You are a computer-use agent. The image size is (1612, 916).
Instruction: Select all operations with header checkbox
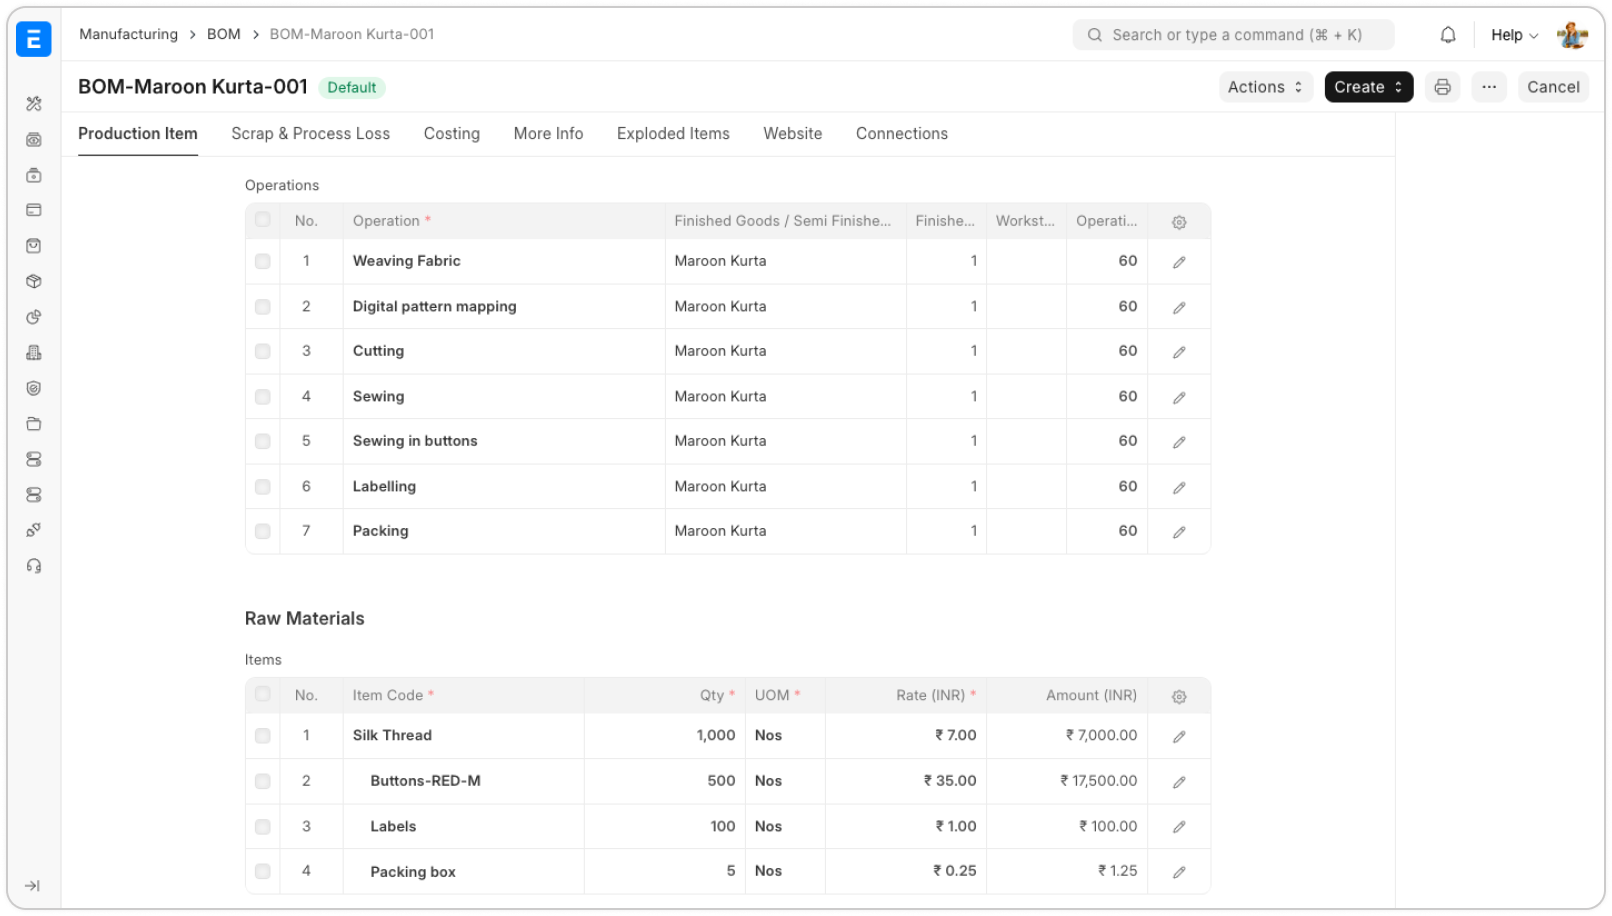[262, 220]
